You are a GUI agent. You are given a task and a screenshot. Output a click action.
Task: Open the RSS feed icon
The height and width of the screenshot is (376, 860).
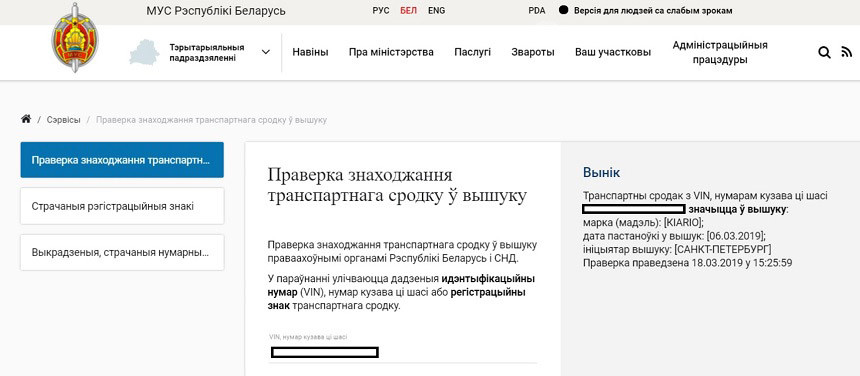click(846, 53)
